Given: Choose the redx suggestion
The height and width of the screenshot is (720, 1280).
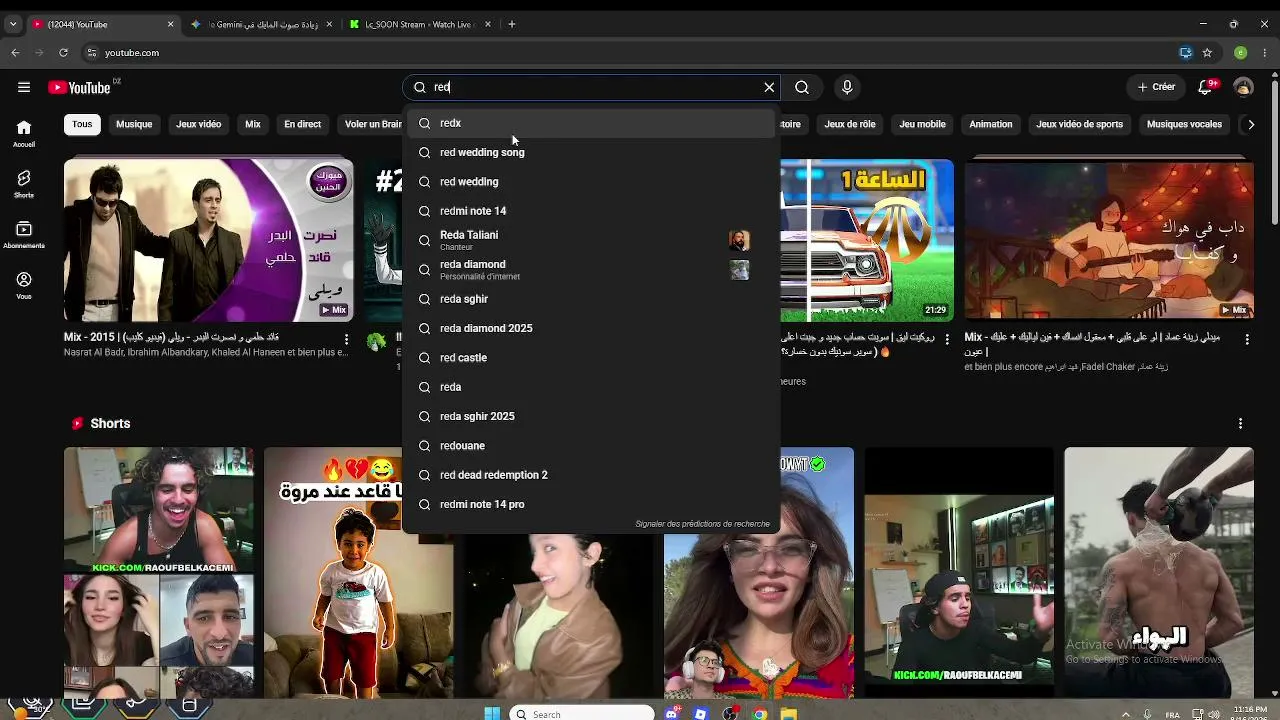Looking at the screenshot, I should click(x=591, y=123).
